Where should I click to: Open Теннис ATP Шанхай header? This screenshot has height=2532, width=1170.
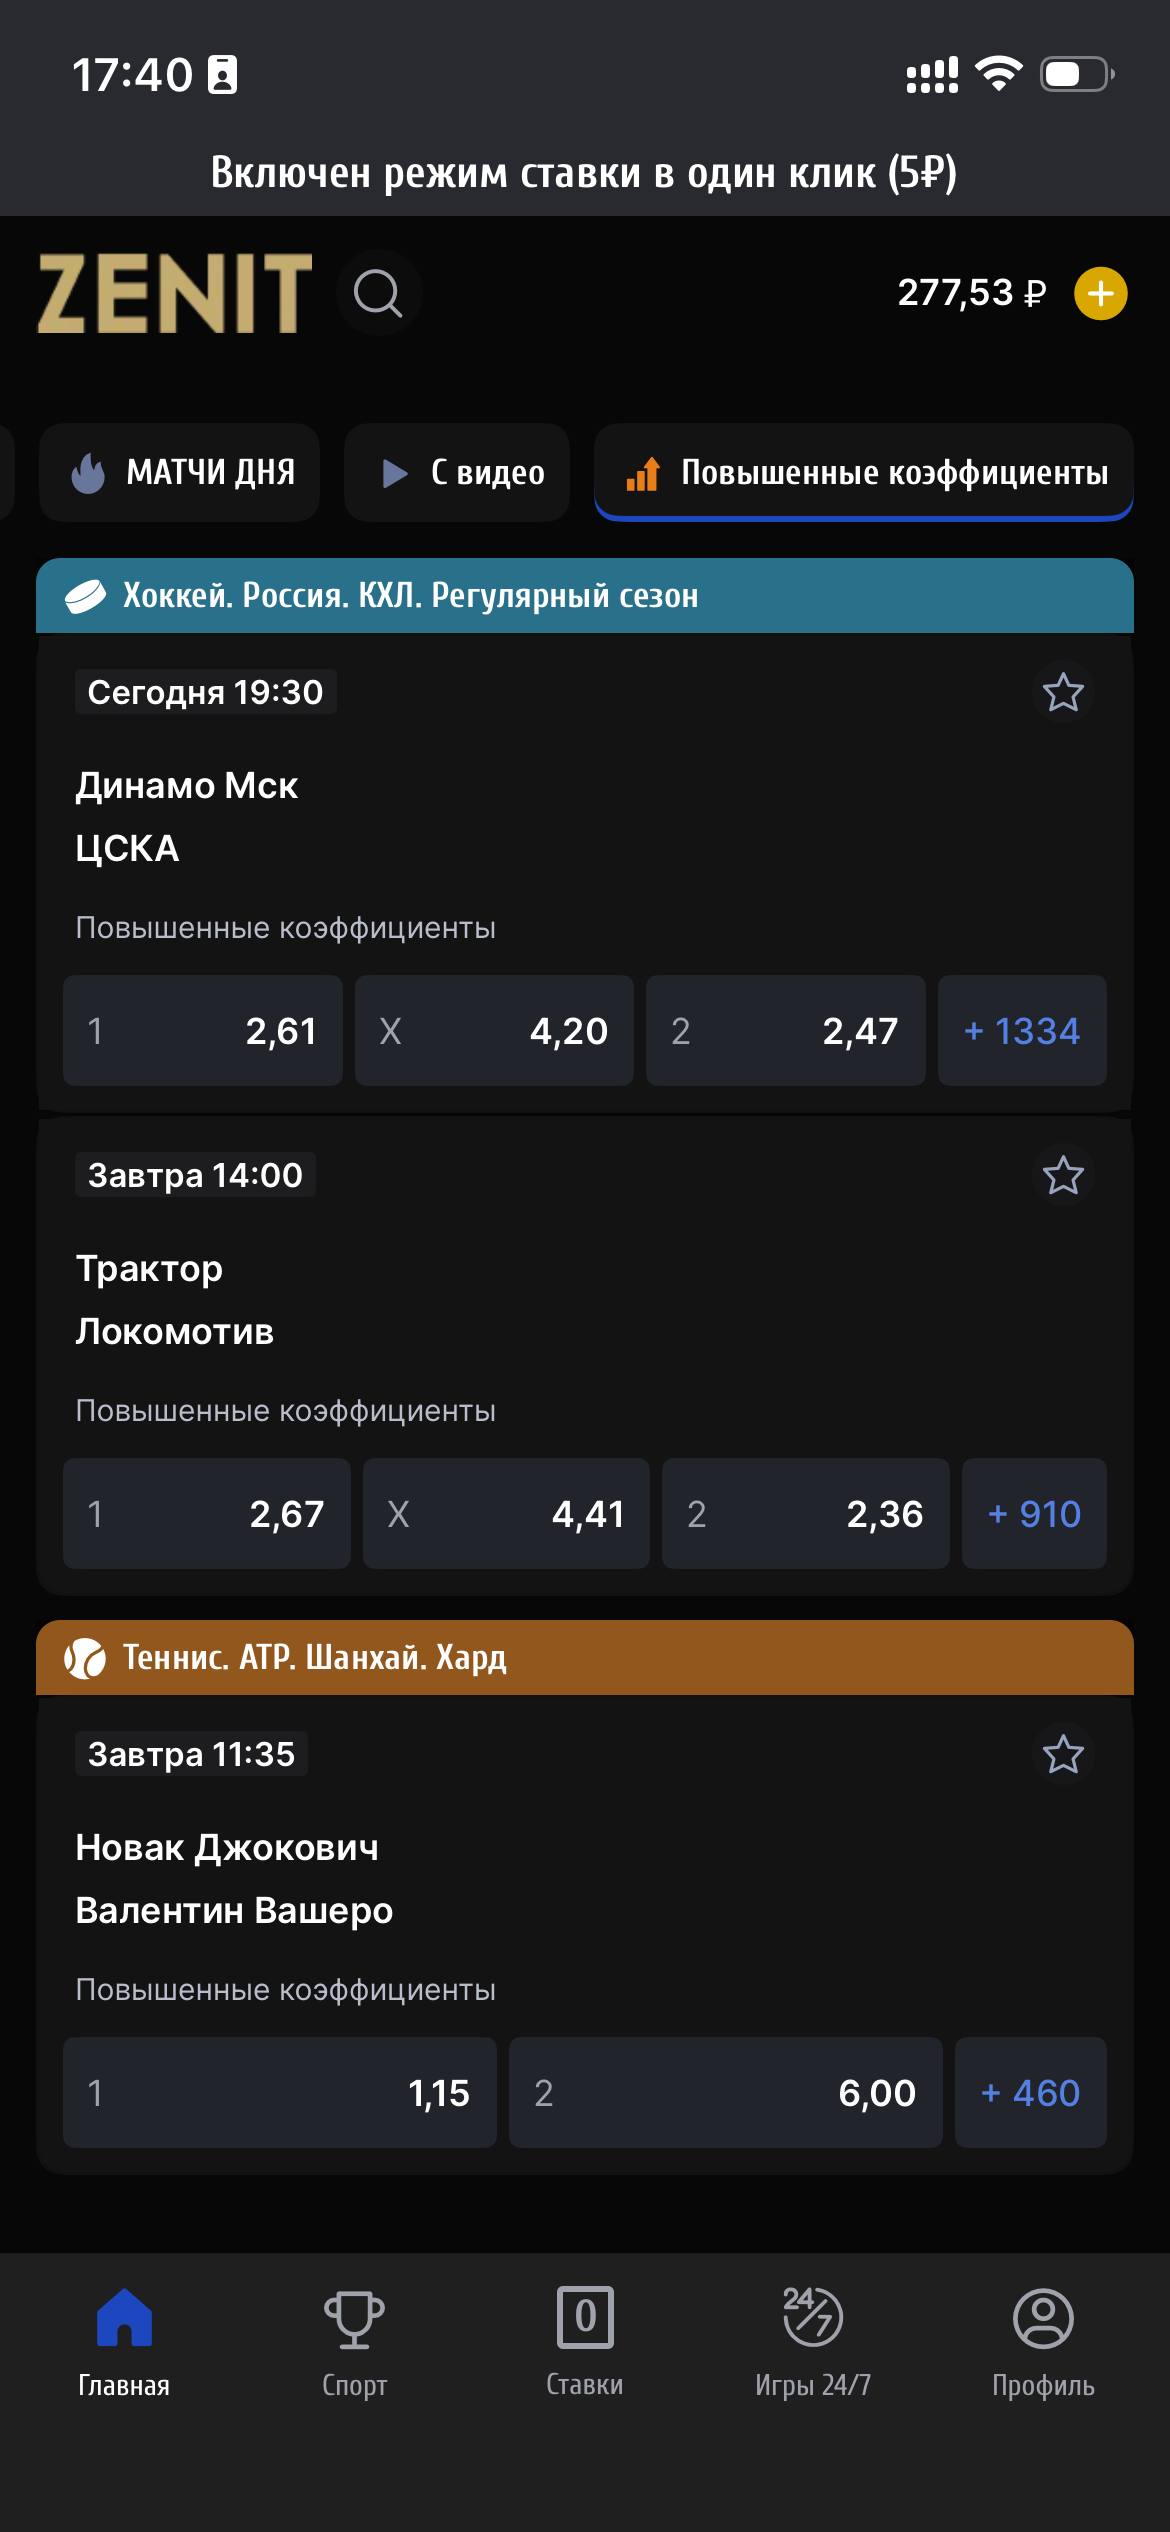coord(585,1658)
